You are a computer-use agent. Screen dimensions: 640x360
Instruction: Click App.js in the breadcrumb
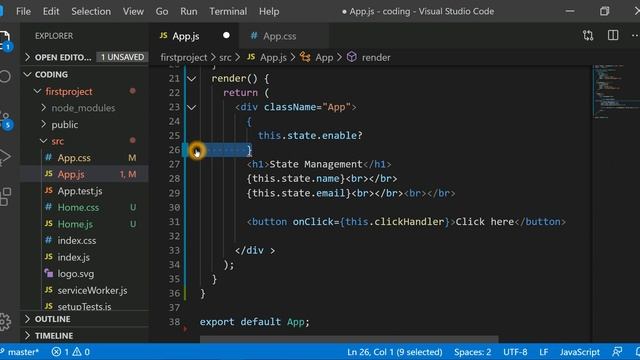pos(273,58)
